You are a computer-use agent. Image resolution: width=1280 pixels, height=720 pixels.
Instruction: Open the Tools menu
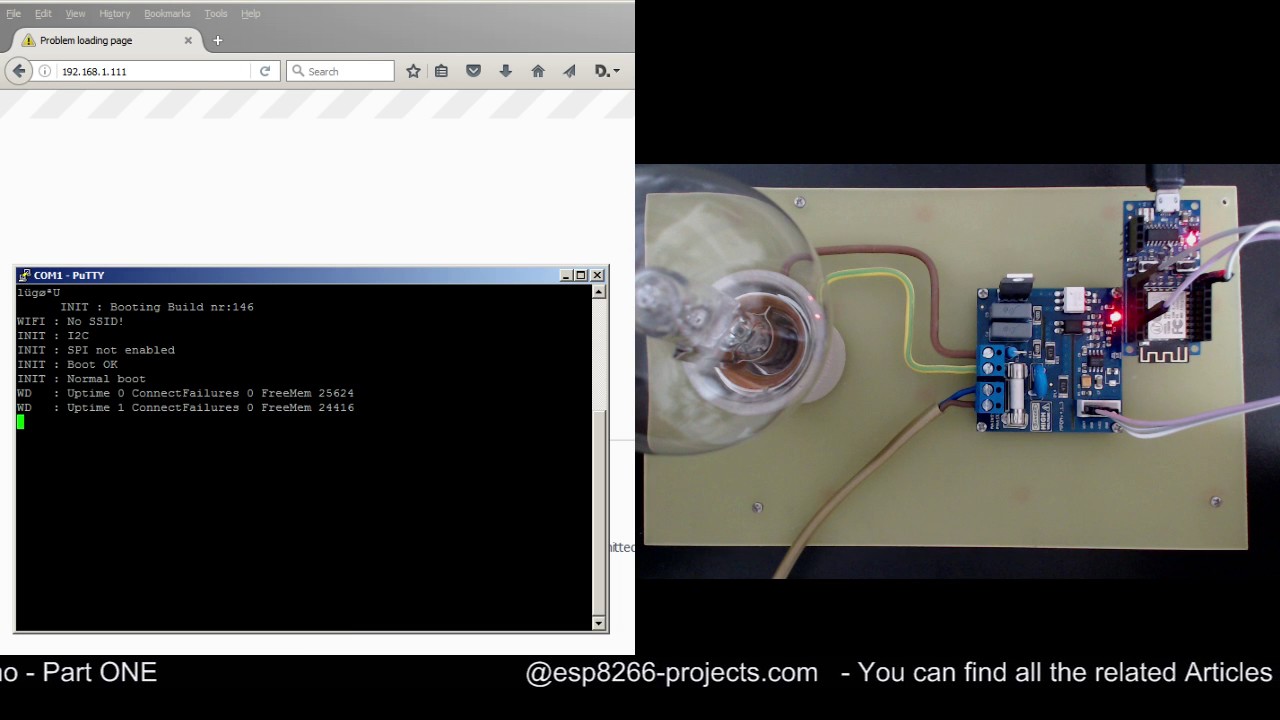tap(215, 14)
